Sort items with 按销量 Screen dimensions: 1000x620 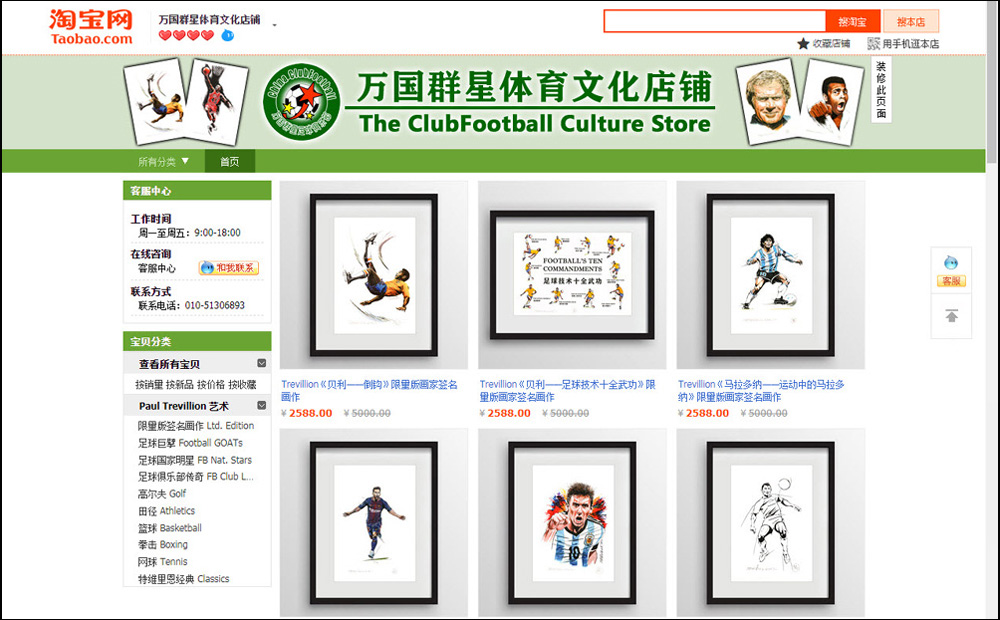149,385
